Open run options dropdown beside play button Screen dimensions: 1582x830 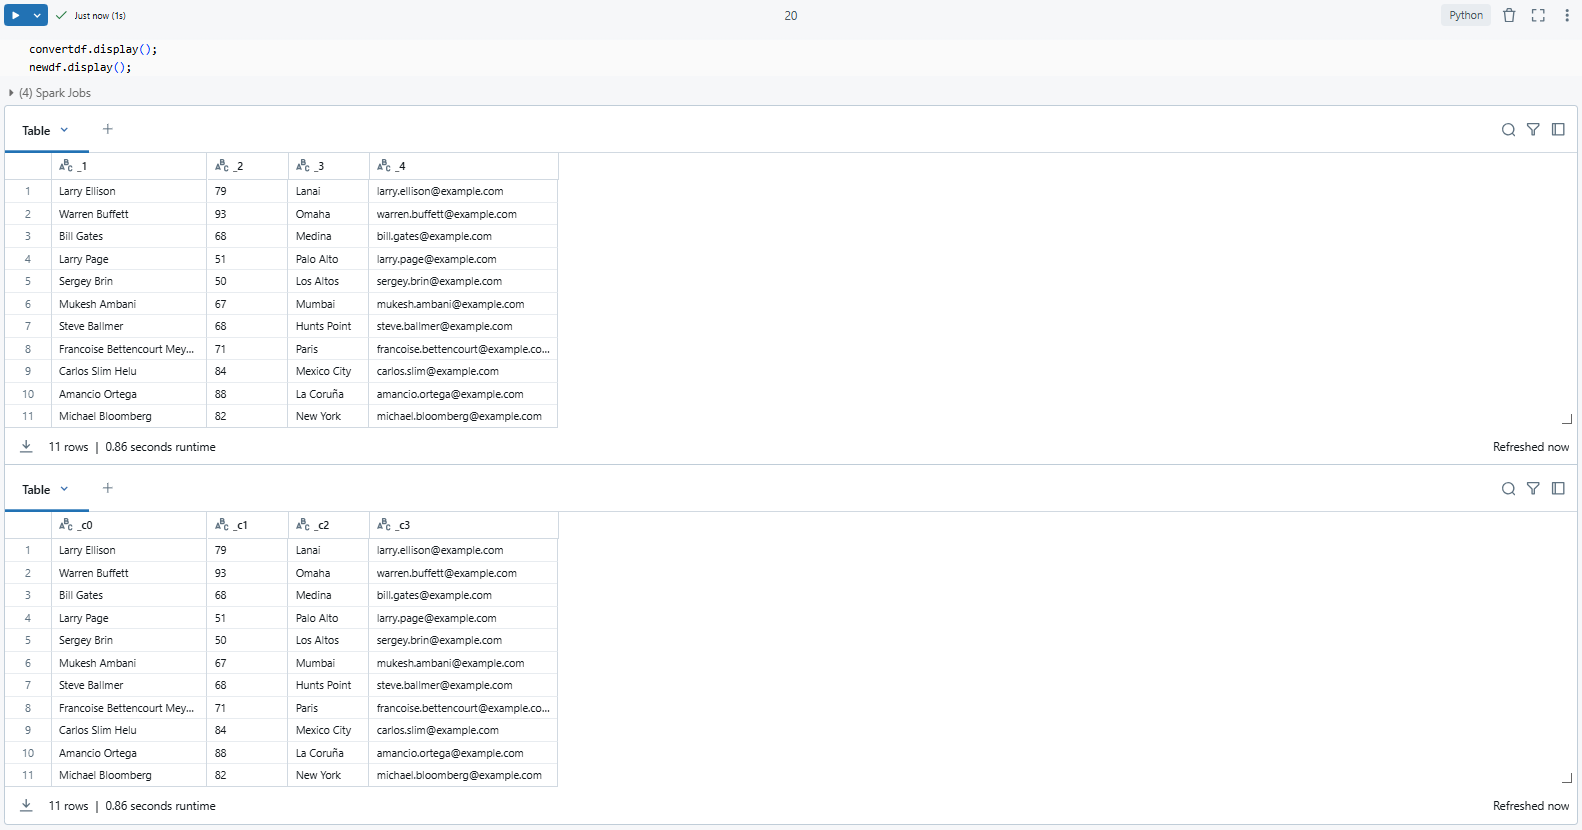(37, 15)
